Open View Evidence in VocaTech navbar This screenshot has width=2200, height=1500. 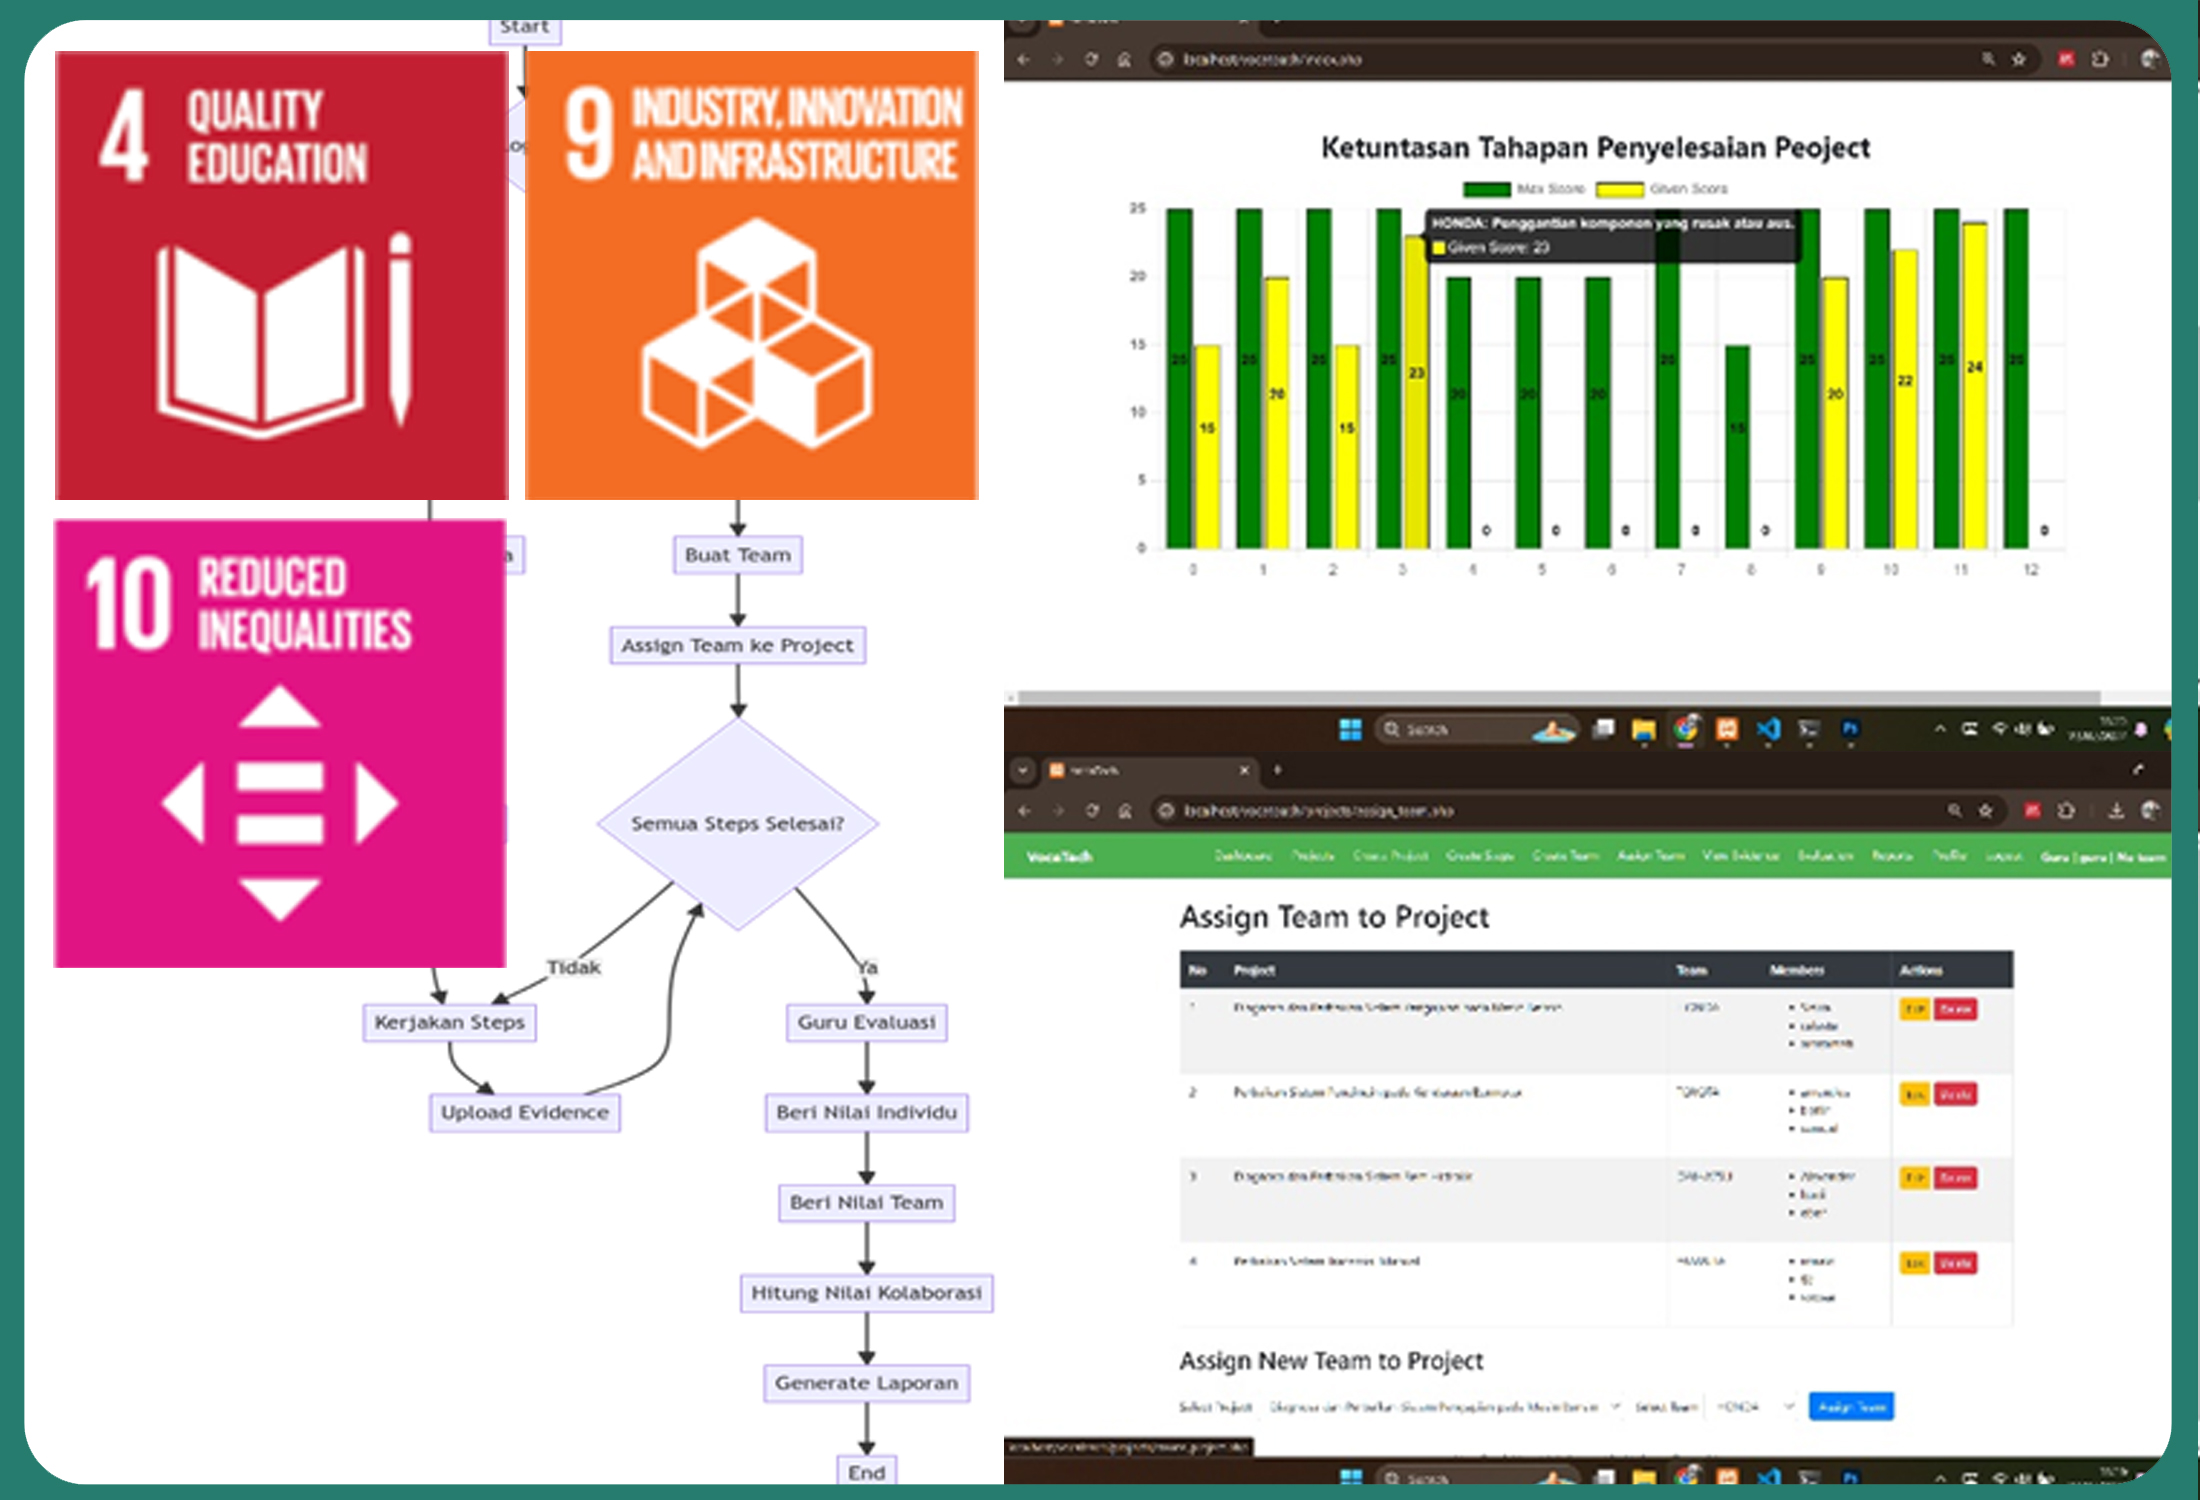[1741, 856]
